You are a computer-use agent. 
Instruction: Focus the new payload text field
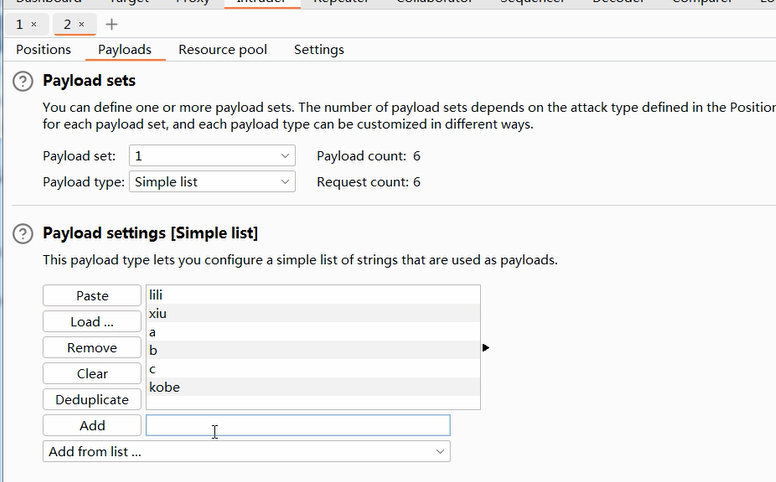pyautogui.click(x=298, y=426)
